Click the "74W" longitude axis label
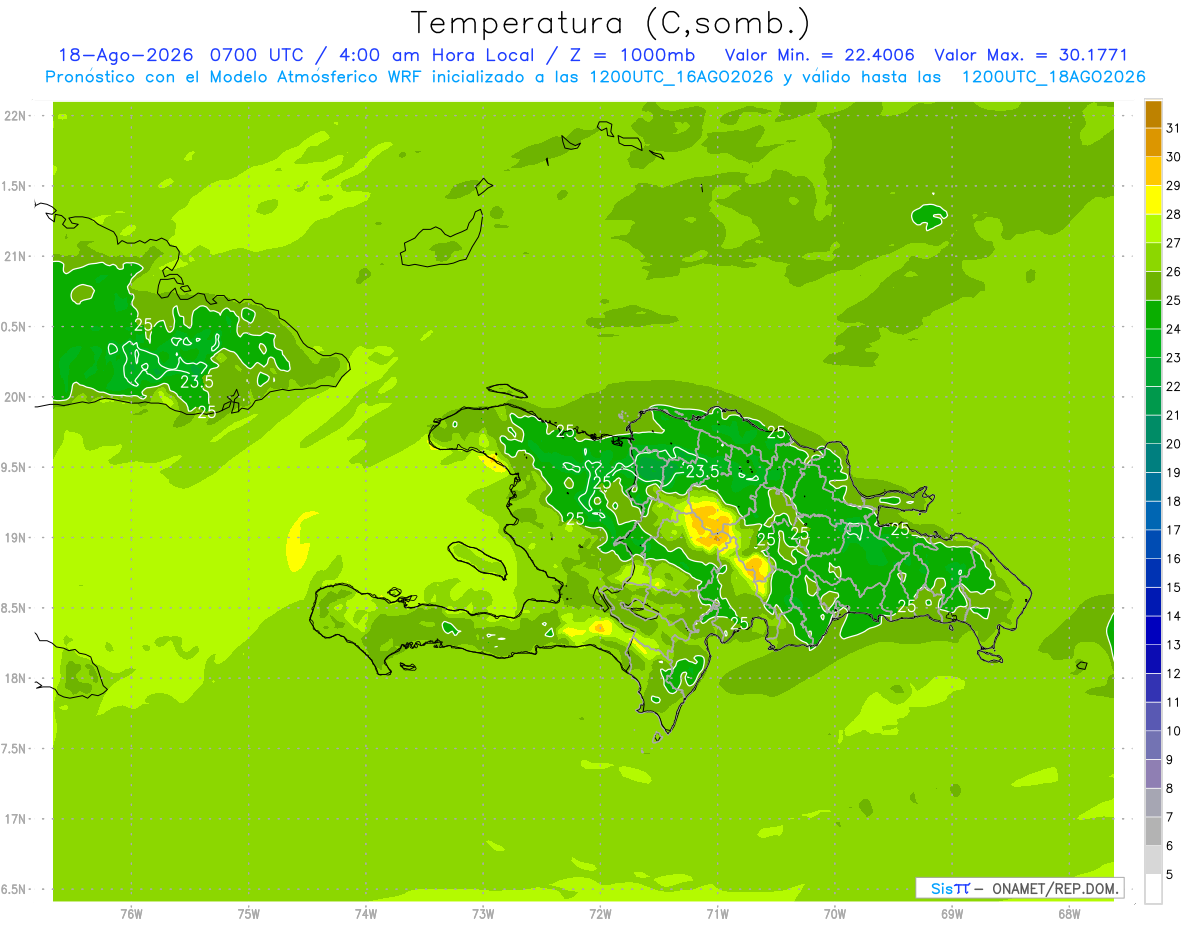 coord(366,914)
